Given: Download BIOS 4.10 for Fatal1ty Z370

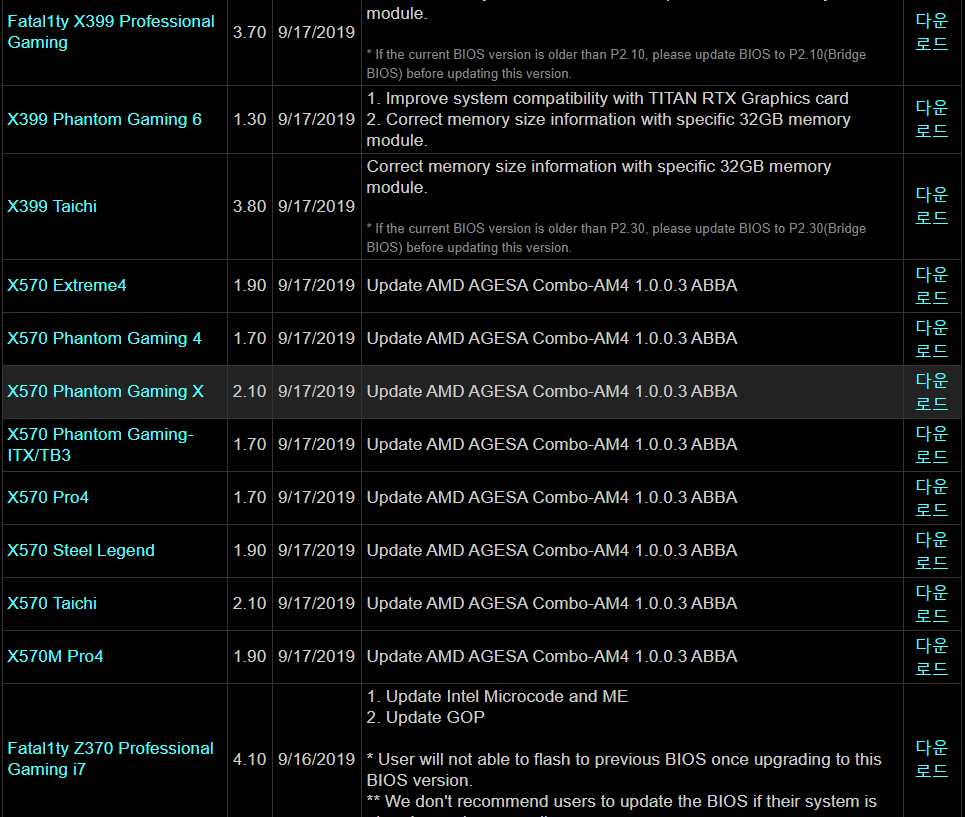Looking at the screenshot, I should tap(931, 759).
